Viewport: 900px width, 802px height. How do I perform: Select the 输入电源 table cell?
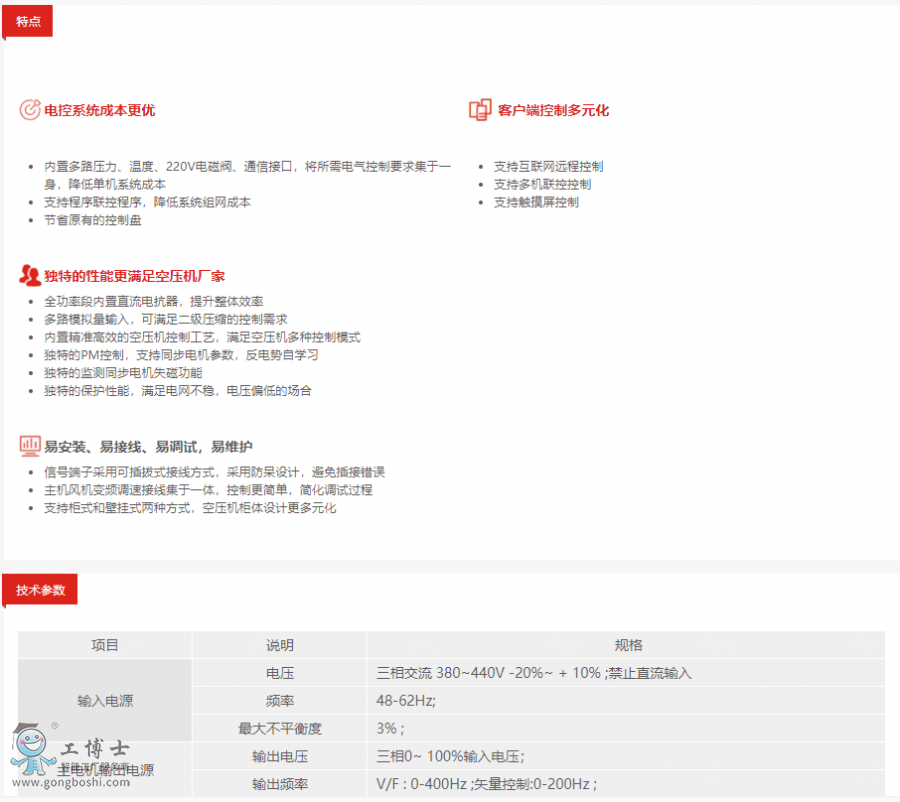click(105, 701)
